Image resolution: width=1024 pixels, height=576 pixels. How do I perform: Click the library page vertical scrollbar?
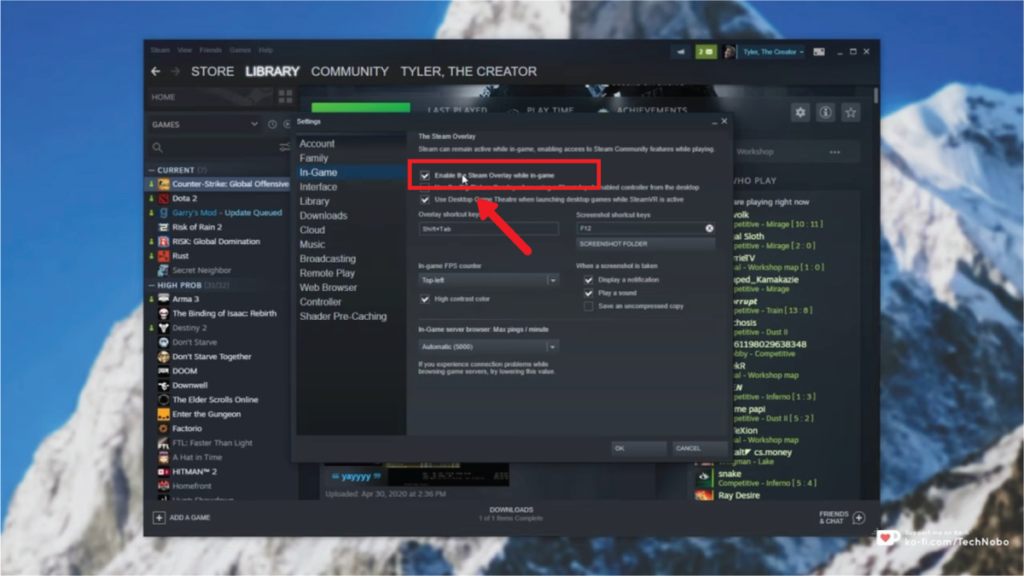(x=875, y=95)
